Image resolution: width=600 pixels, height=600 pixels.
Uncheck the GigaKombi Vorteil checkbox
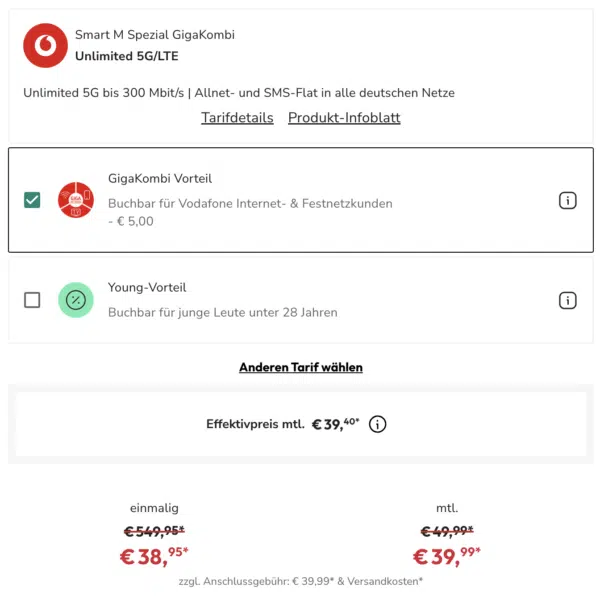(x=32, y=200)
